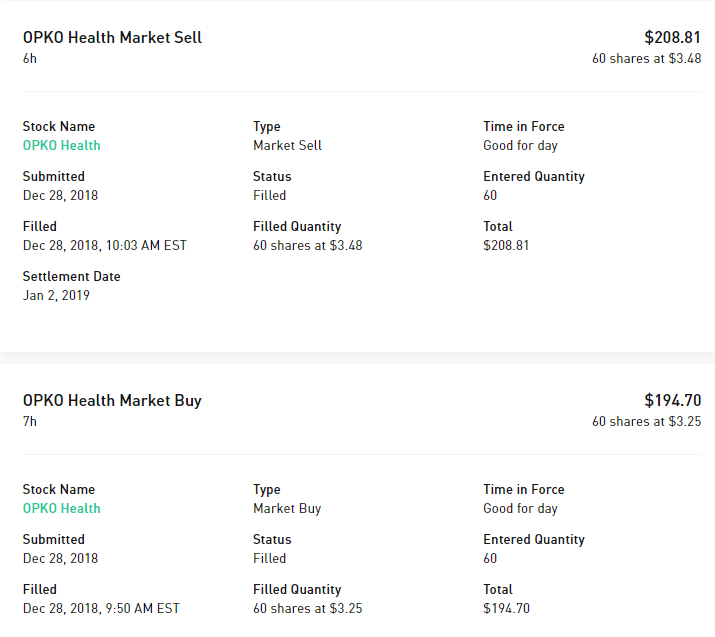Open OPKO Health link in Market Sell details
This screenshot has height=637, width=715.
pos(62,146)
